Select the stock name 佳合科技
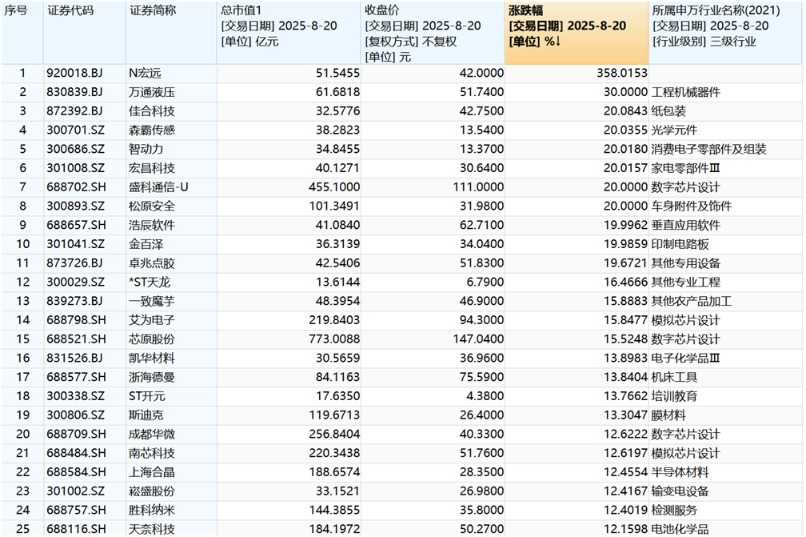 point(152,111)
